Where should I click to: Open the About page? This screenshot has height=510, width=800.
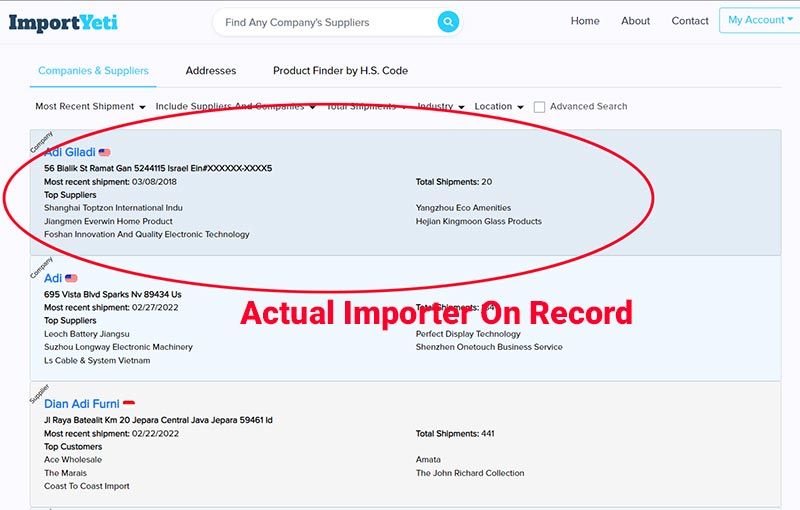(x=635, y=21)
